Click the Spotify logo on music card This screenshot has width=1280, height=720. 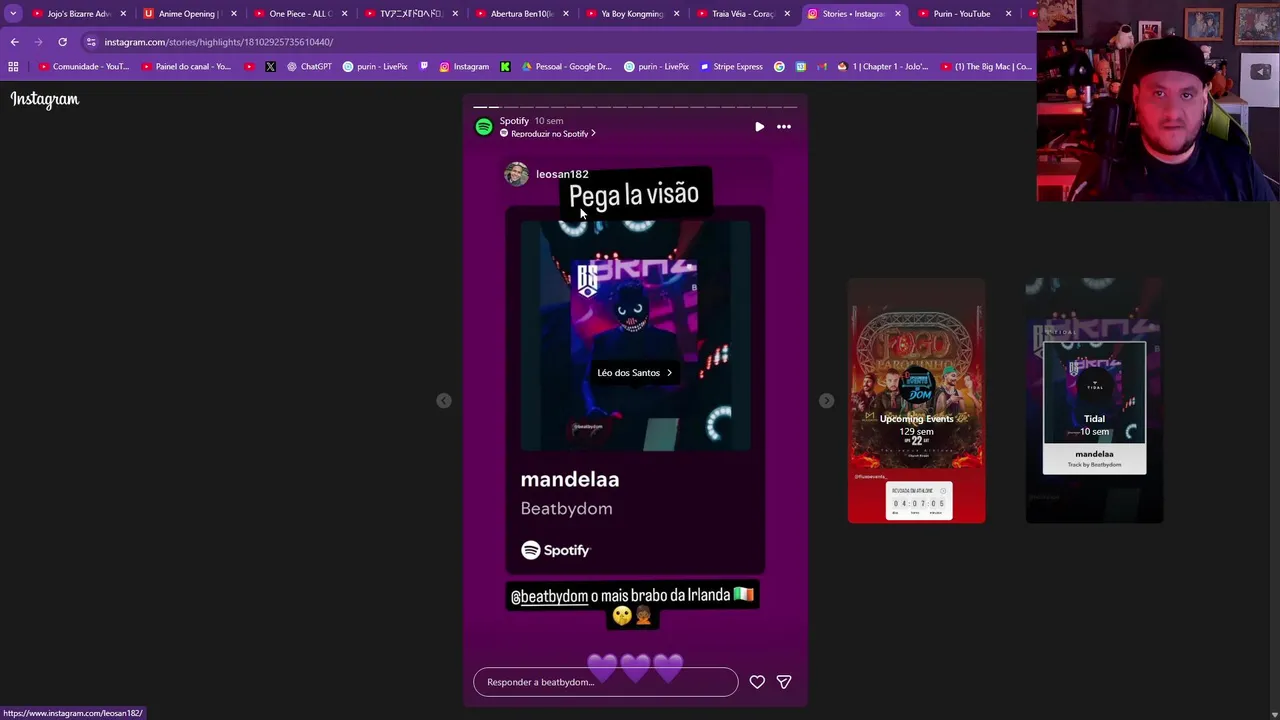point(556,550)
